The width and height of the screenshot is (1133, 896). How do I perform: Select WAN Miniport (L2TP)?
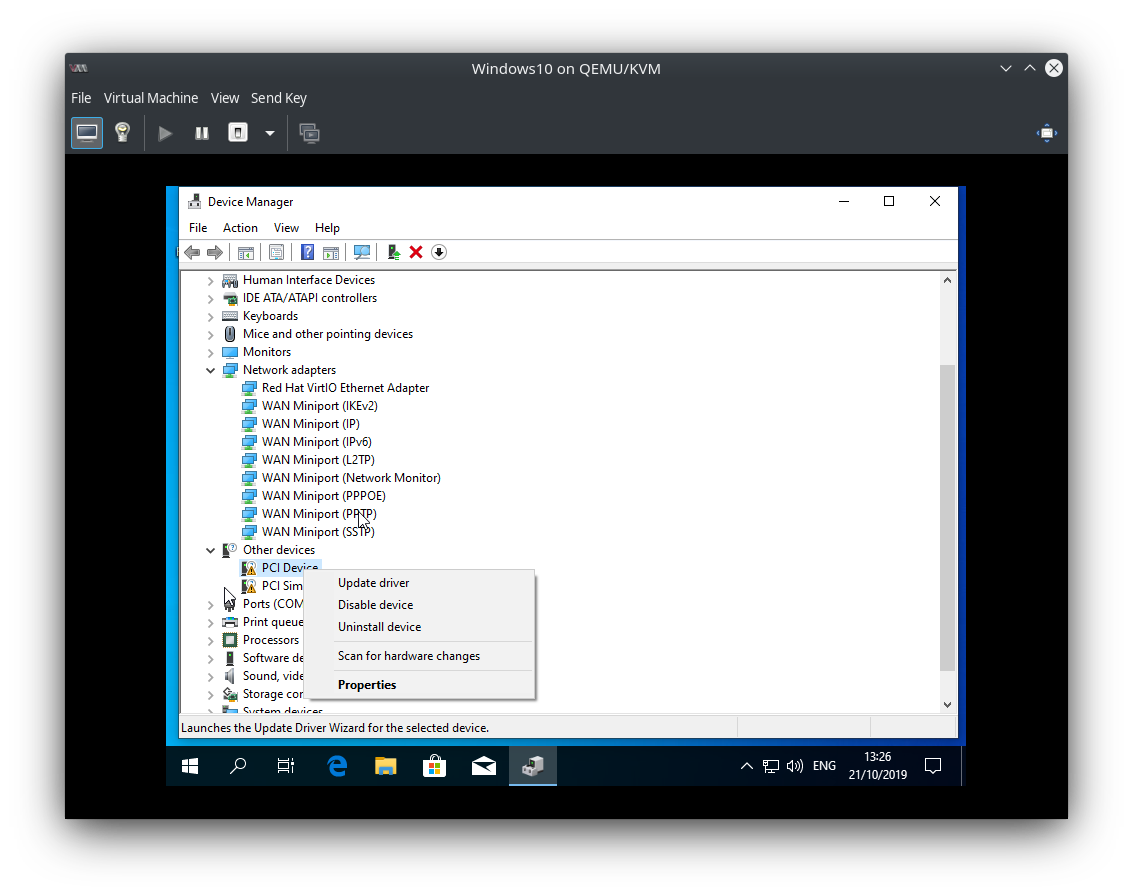click(x=318, y=460)
